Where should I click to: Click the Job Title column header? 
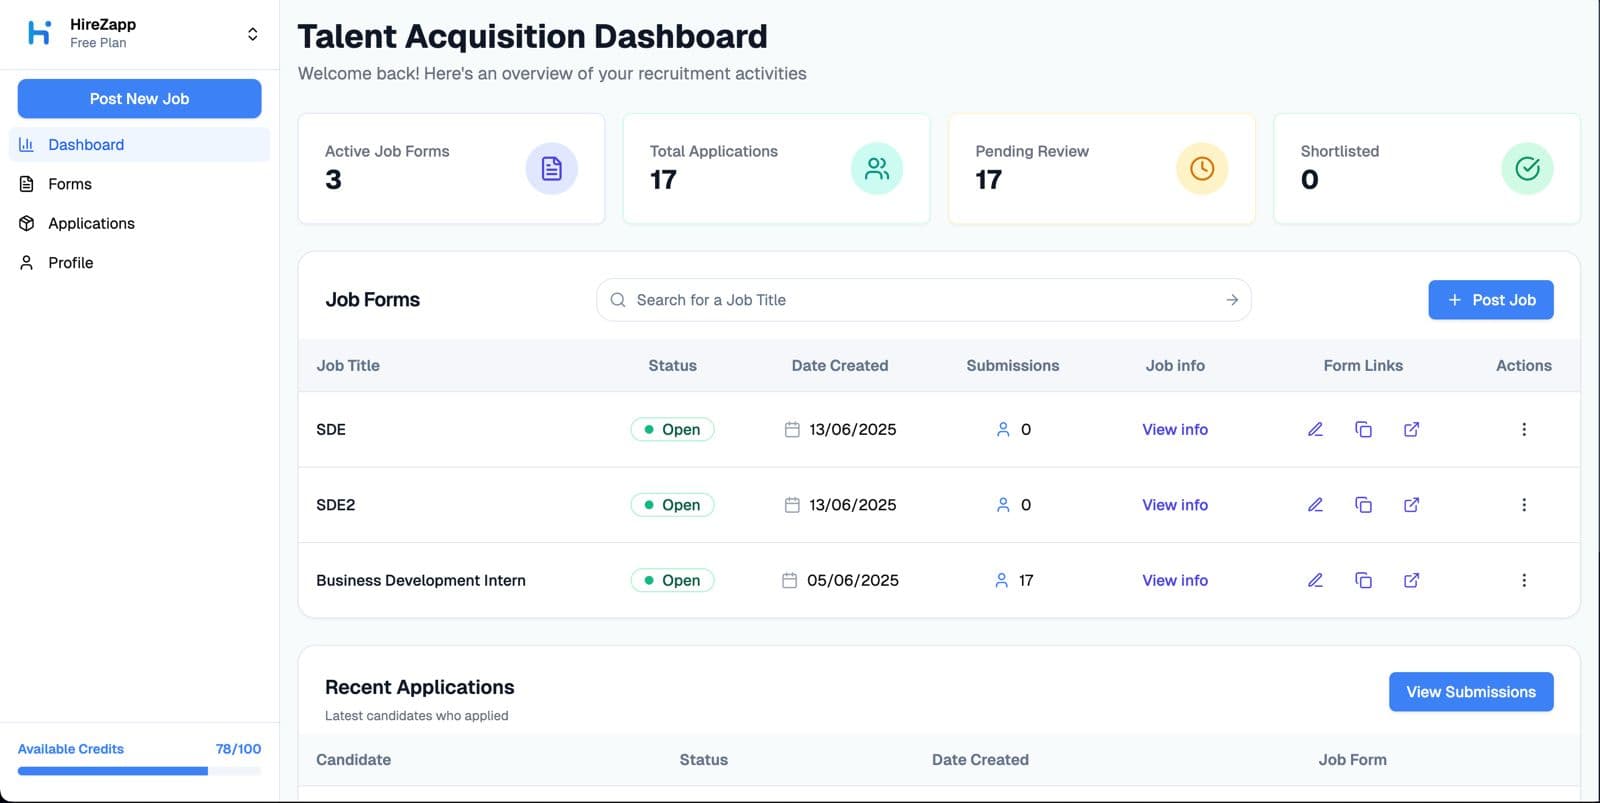[348, 366]
